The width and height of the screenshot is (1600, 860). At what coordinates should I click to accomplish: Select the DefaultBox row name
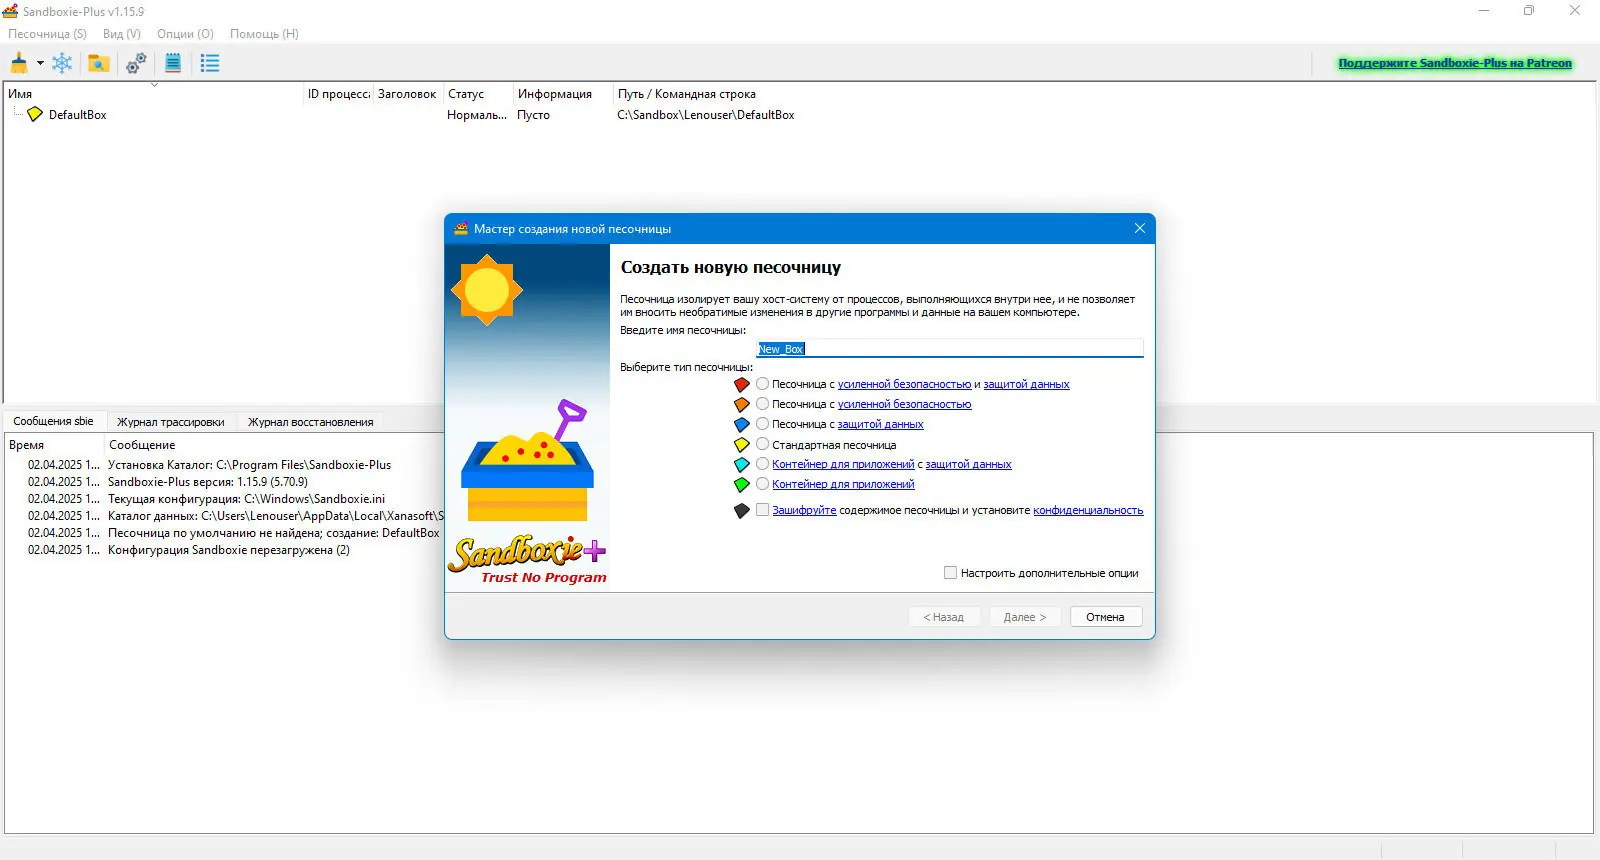(78, 115)
